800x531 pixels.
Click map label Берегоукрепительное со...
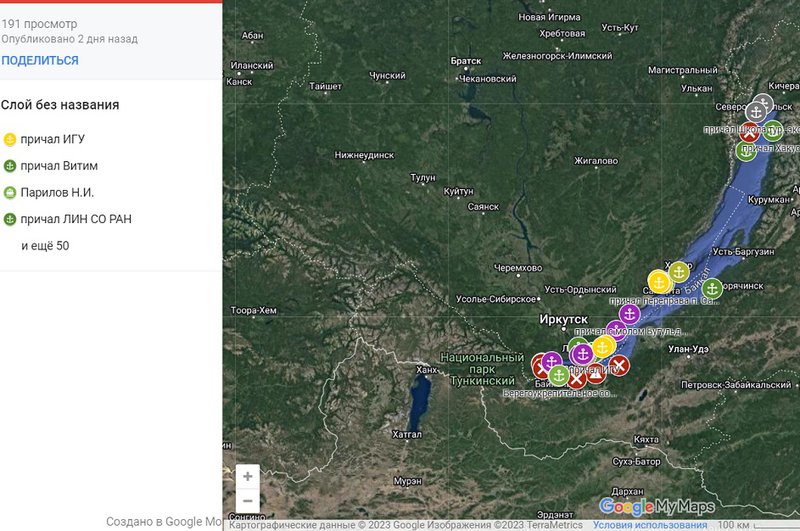click(x=560, y=394)
